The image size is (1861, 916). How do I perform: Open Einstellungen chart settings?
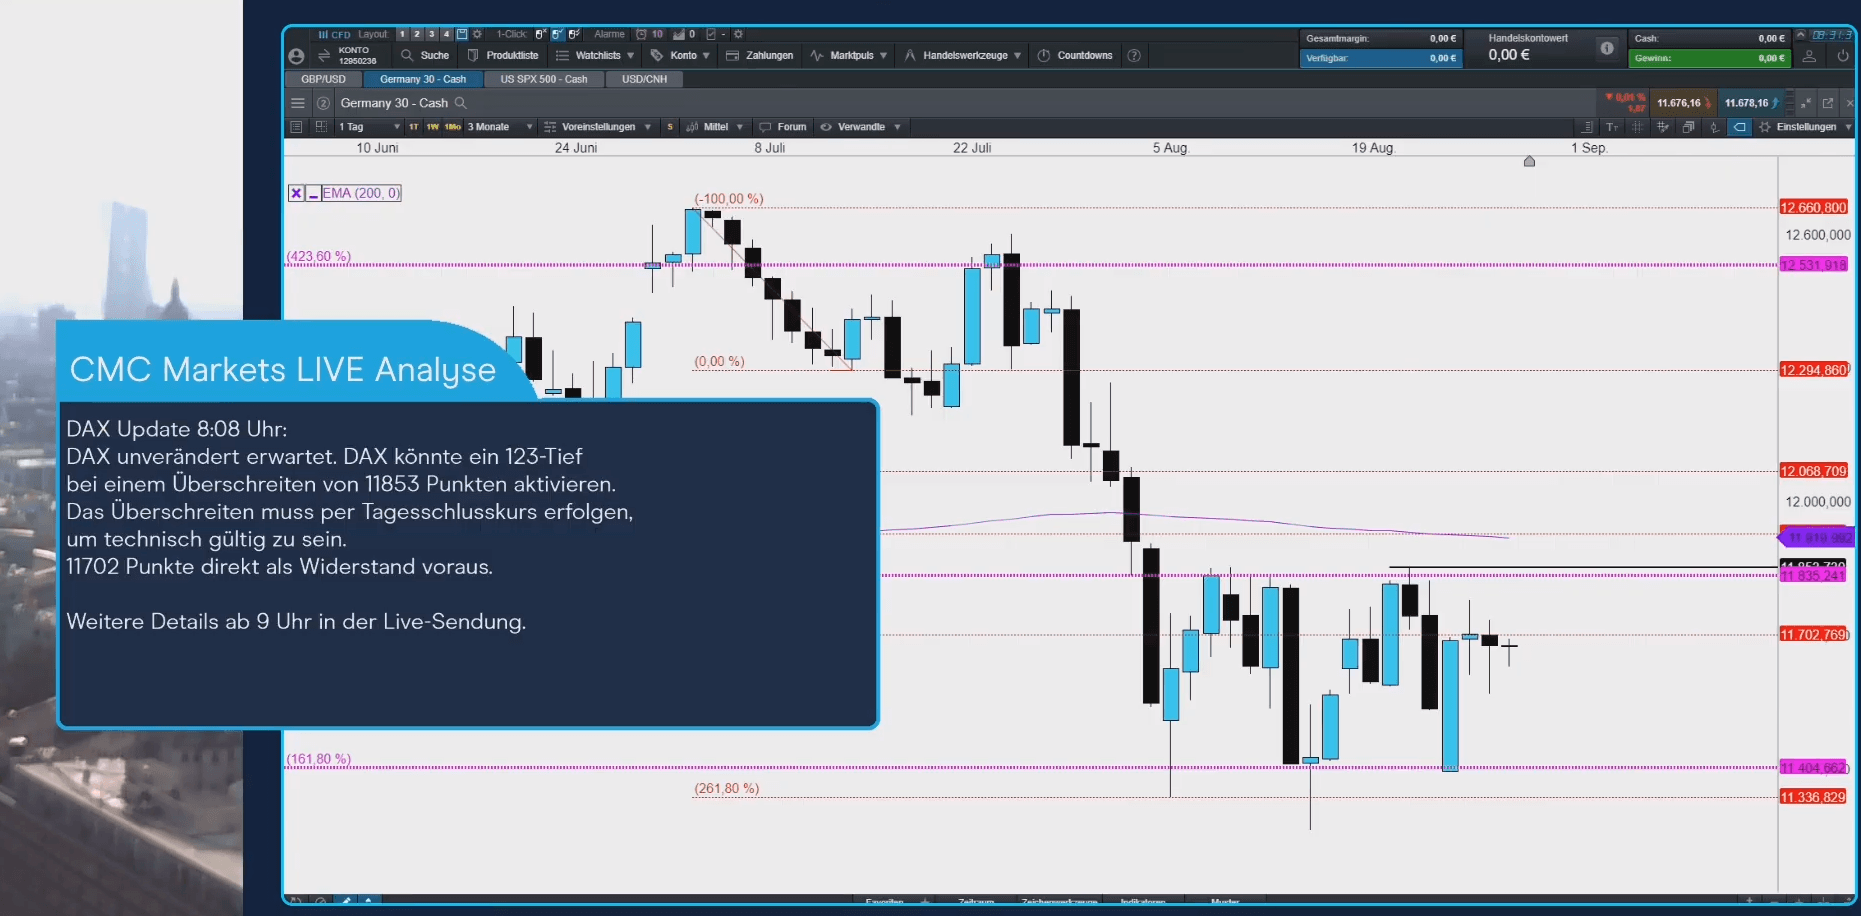(1805, 127)
